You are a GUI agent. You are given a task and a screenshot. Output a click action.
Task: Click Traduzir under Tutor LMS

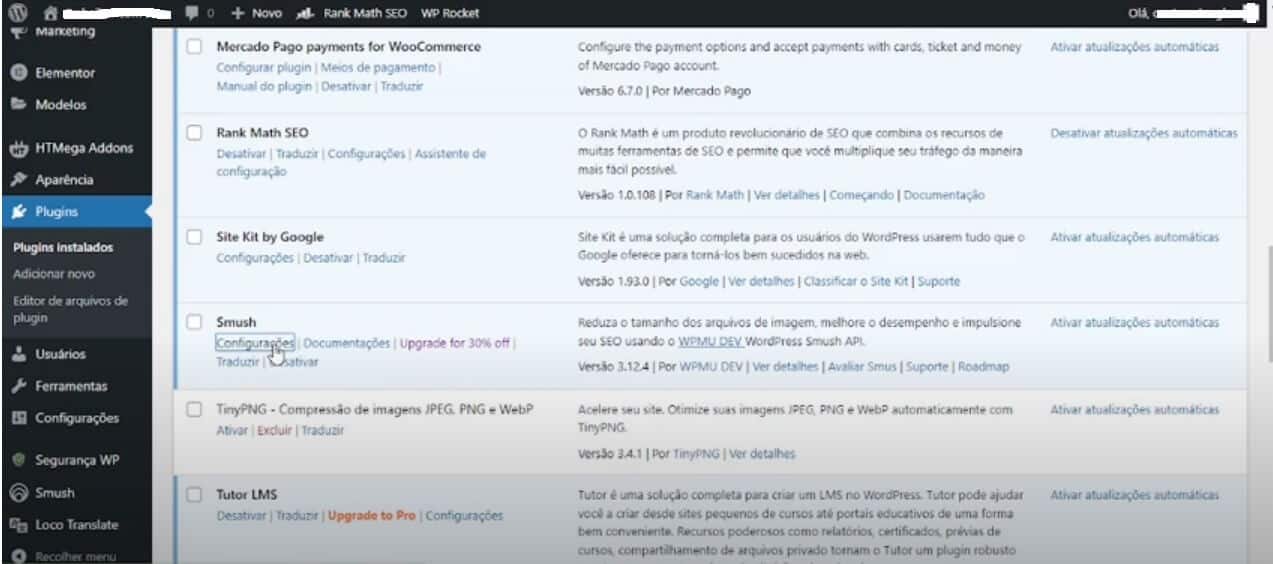[297, 516]
